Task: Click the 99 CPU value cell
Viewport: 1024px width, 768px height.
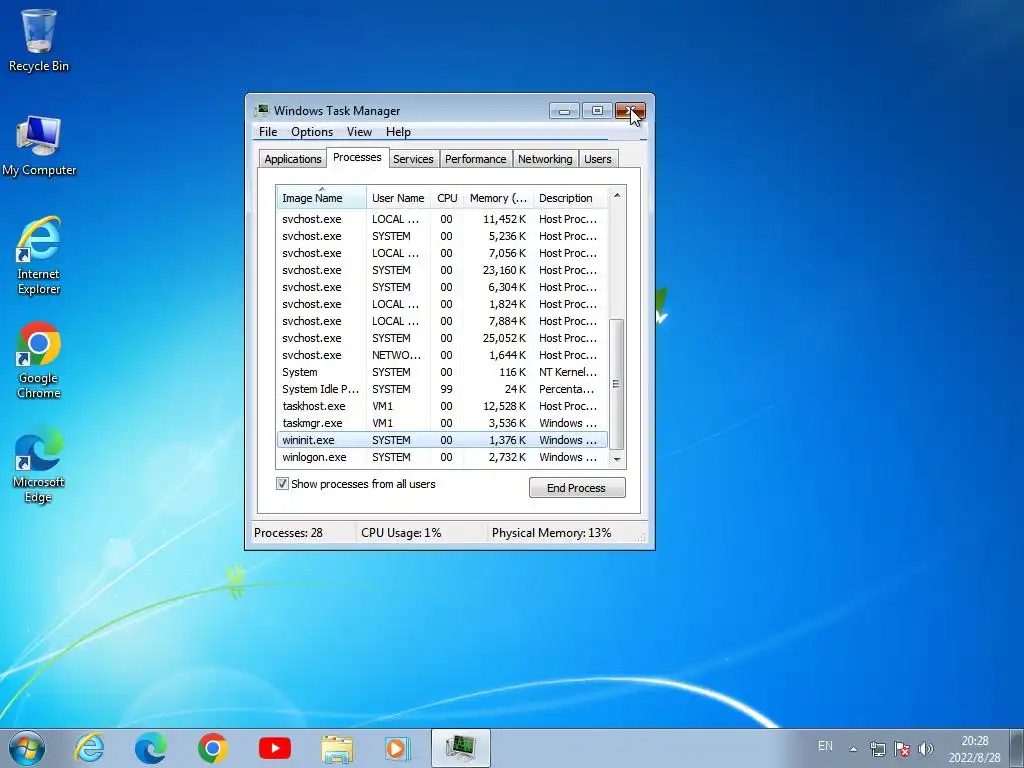Action: coord(446,389)
